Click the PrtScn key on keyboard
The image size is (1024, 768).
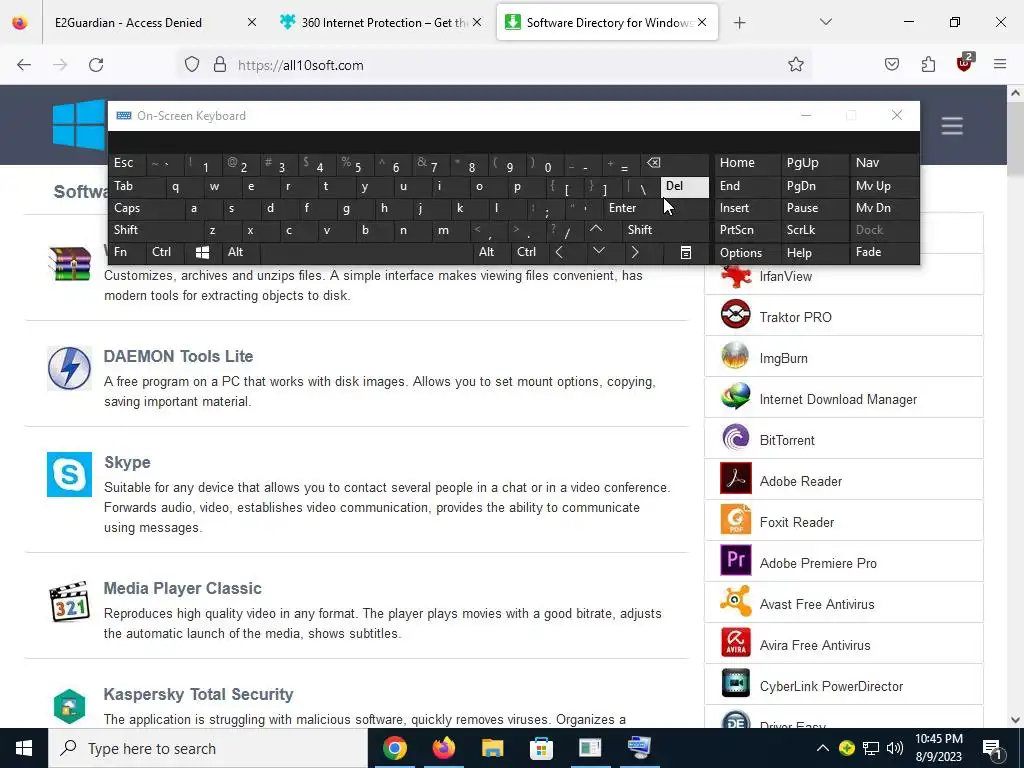(x=747, y=230)
